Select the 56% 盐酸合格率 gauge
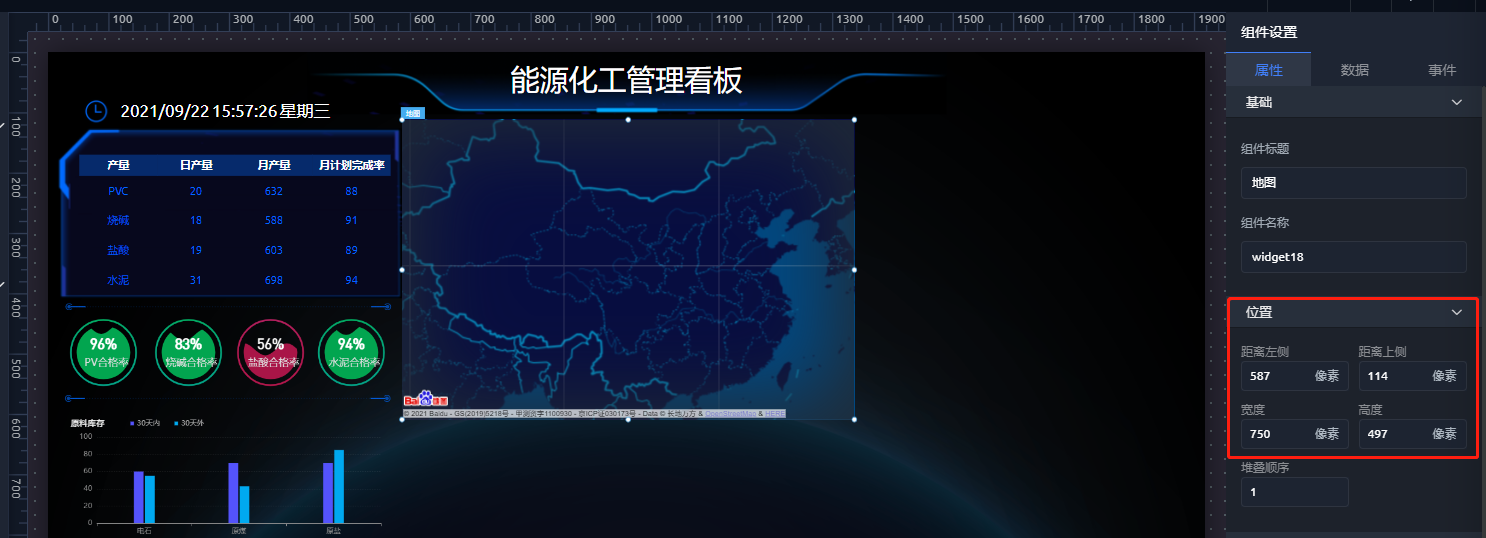Screen dimensions: 1486x538 pos(270,352)
